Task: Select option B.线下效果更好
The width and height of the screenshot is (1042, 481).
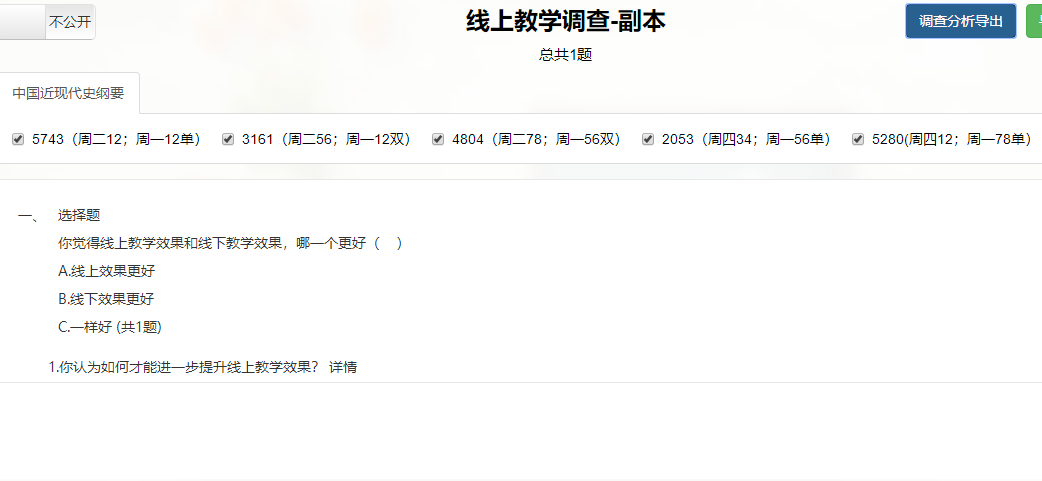Action: [106, 299]
